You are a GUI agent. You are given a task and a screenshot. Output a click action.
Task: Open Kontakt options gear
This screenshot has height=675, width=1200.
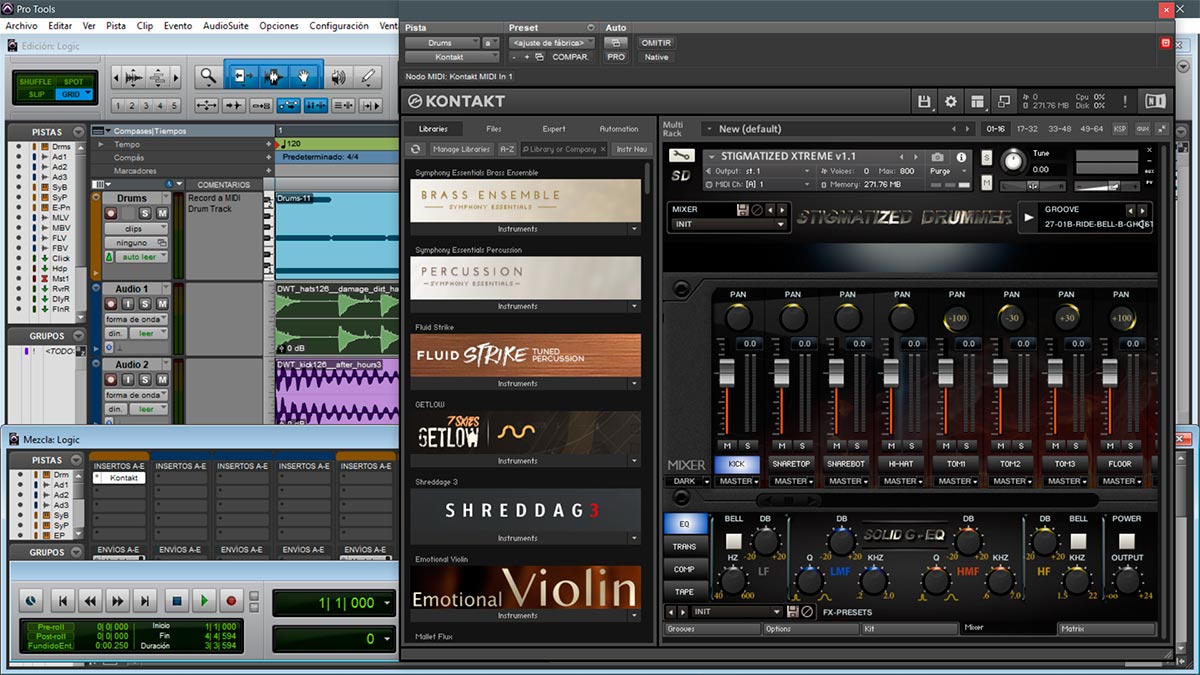[x=951, y=101]
